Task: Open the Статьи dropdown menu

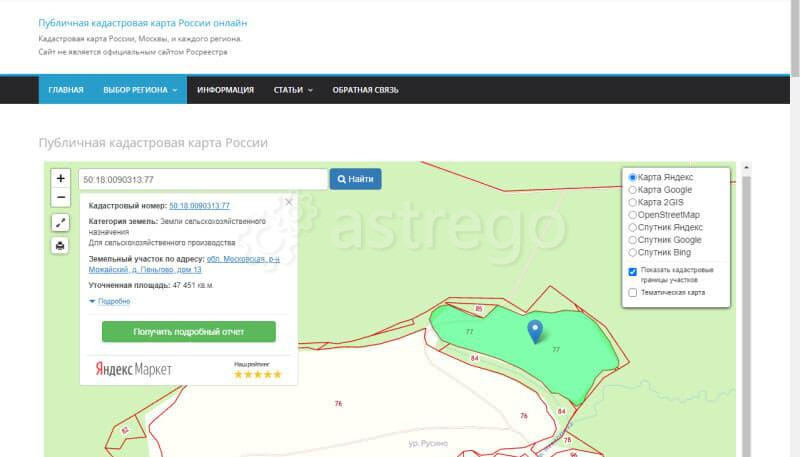Action: click(293, 90)
